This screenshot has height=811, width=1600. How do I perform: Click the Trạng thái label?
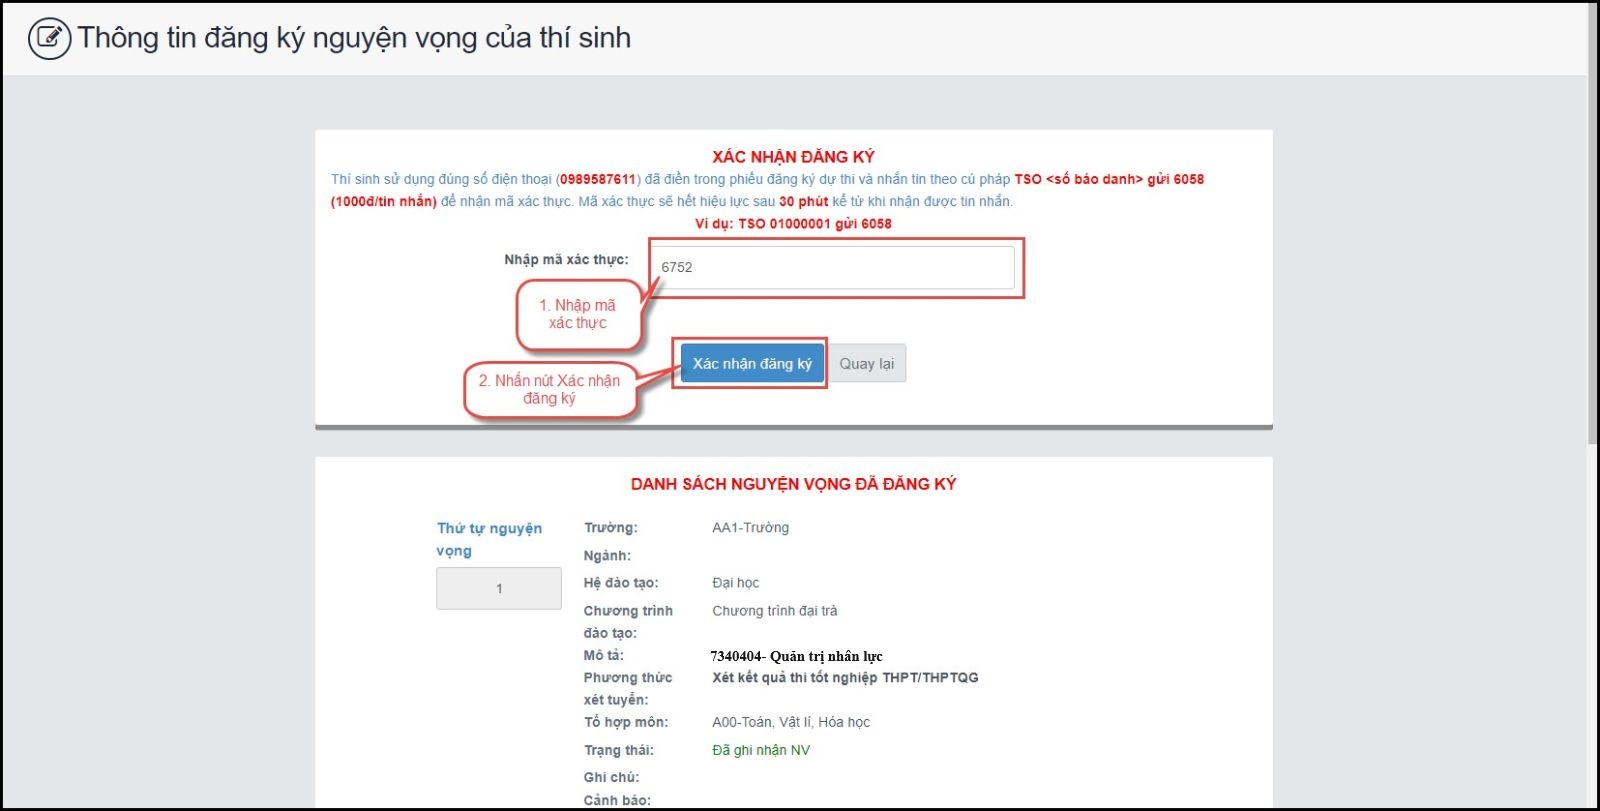pos(619,750)
